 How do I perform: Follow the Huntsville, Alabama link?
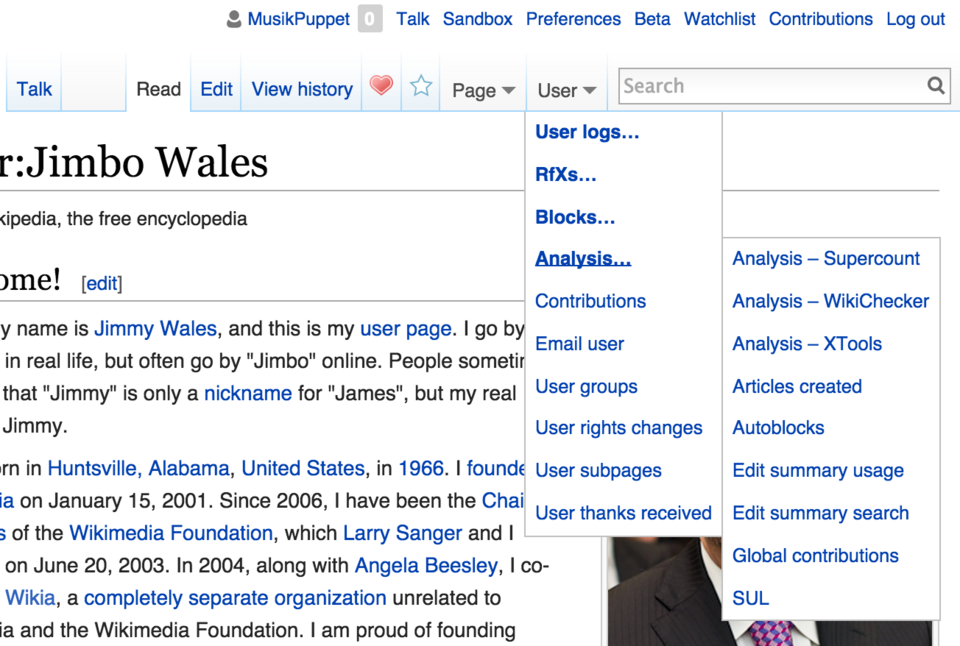pyautogui.click(x=138, y=468)
